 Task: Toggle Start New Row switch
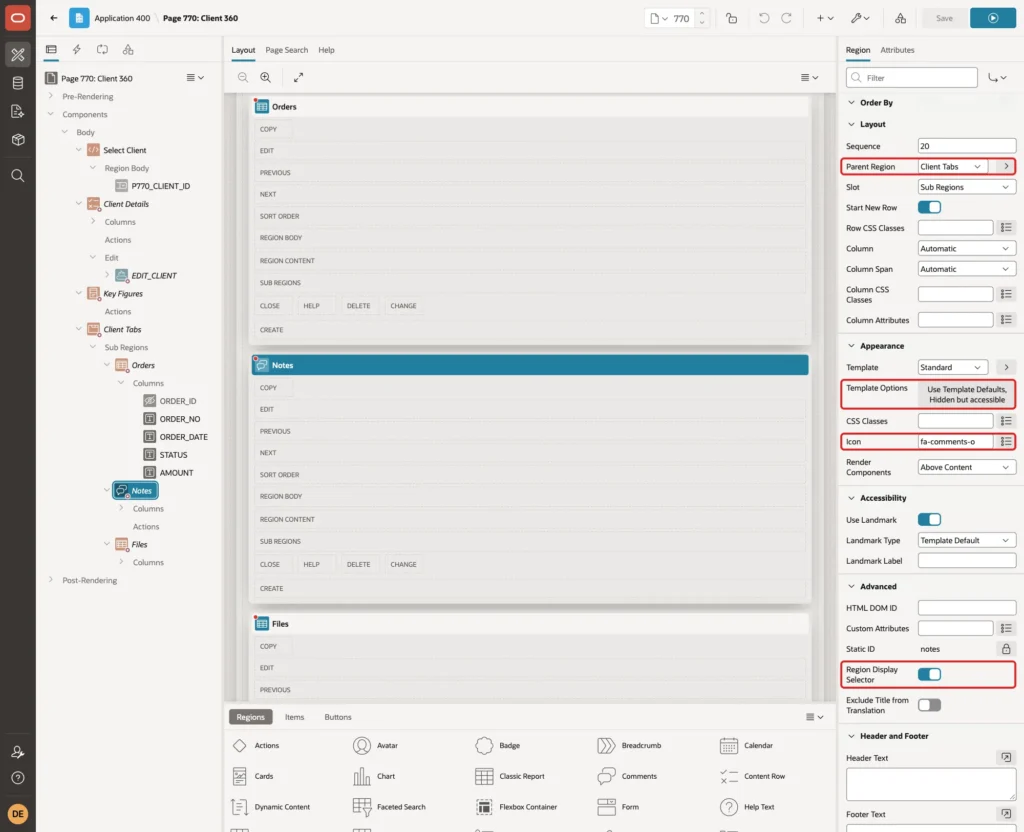(x=929, y=207)
